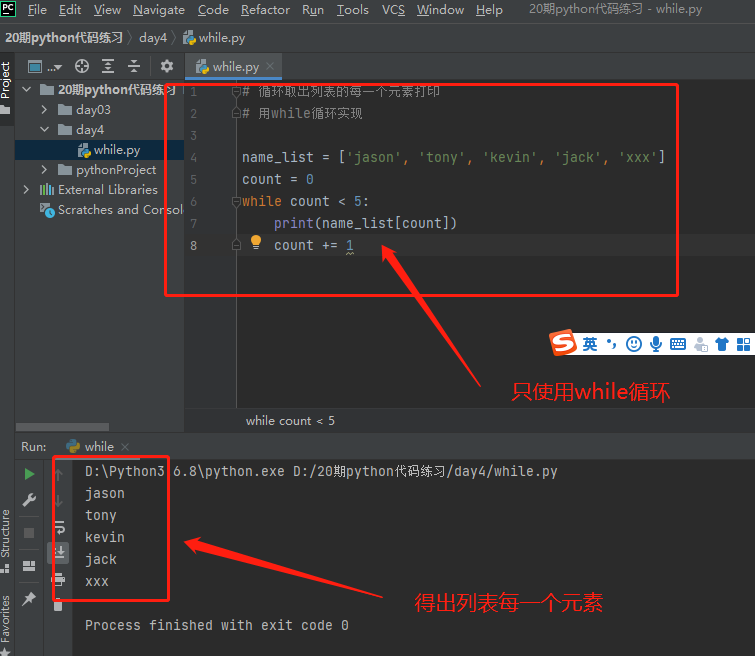Screen dimensions: 755x656
Task: Toggle the comment fold marker on line 1
Action: [236, 92]
